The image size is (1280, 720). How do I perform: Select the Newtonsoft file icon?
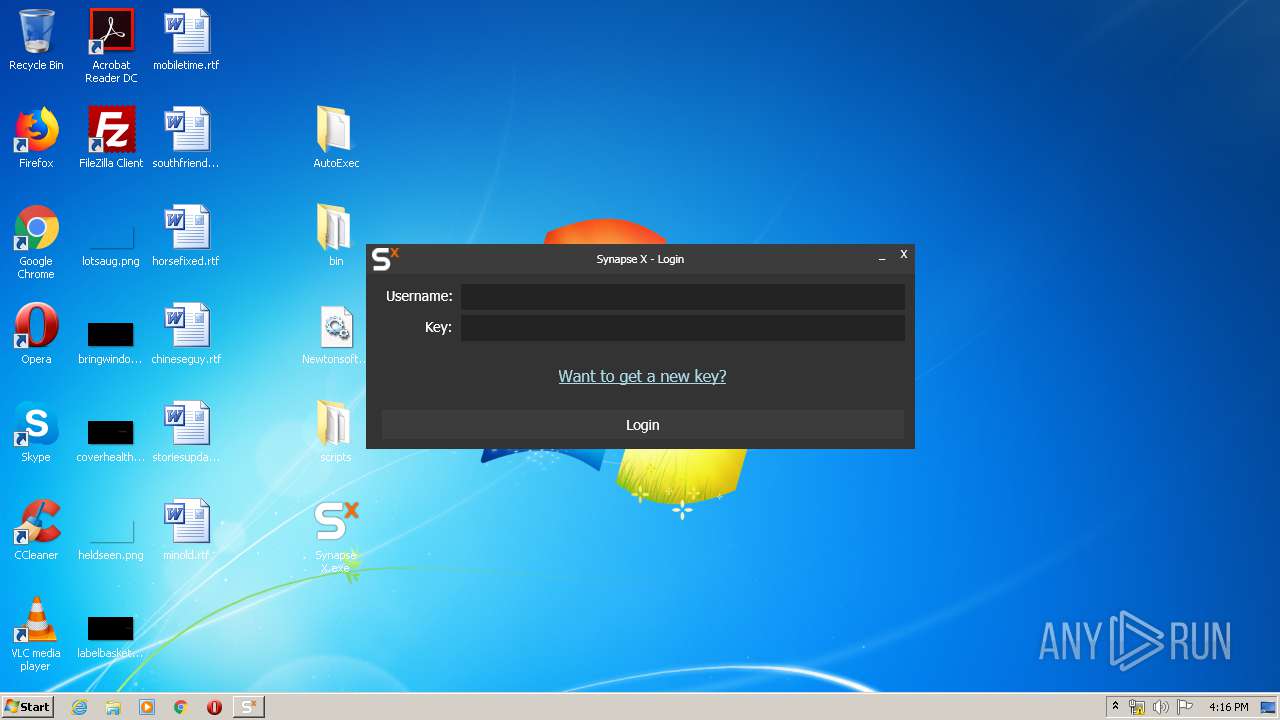tap(336, 334)
